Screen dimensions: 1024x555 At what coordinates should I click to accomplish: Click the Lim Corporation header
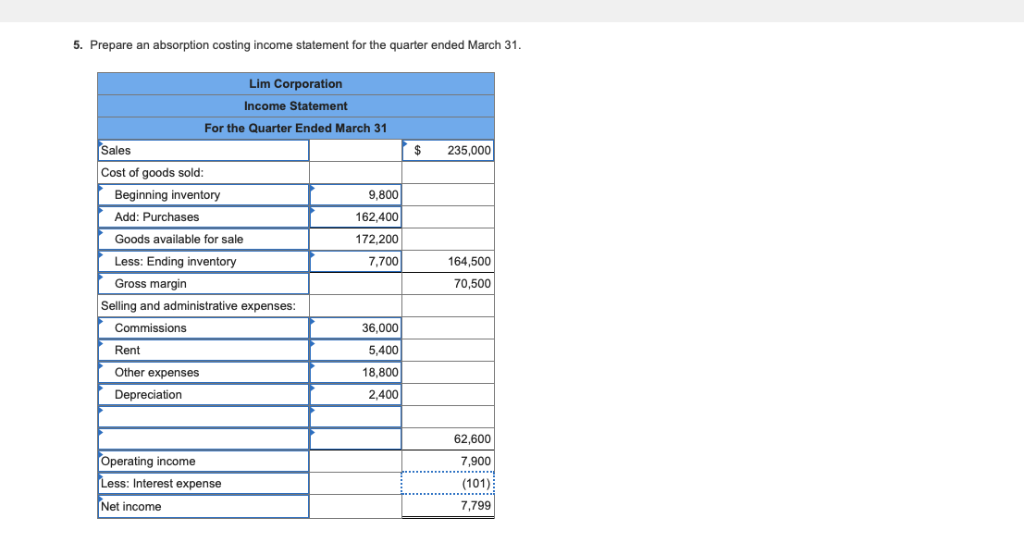(x=296, y=84)
